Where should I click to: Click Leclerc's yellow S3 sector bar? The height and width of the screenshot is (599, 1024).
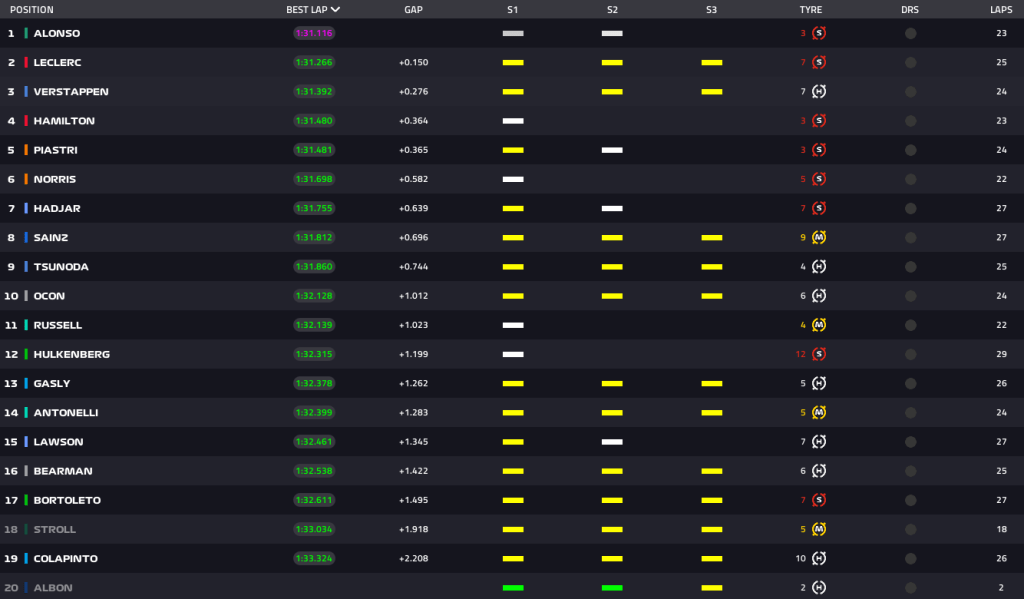pos(712,63)
